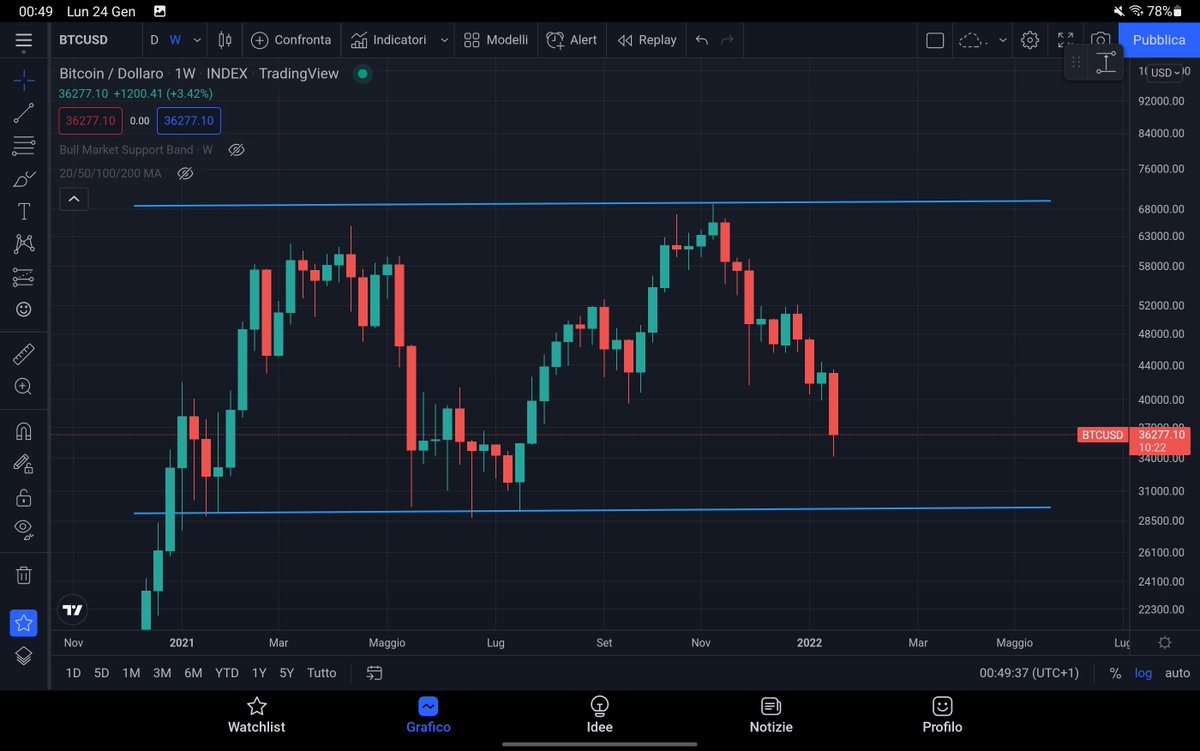Image resolution: width=1200 pixels, height=751 pixels.
Task: Expand the favorite indicators dropdown arrow
Action: (x=444, y=40)
